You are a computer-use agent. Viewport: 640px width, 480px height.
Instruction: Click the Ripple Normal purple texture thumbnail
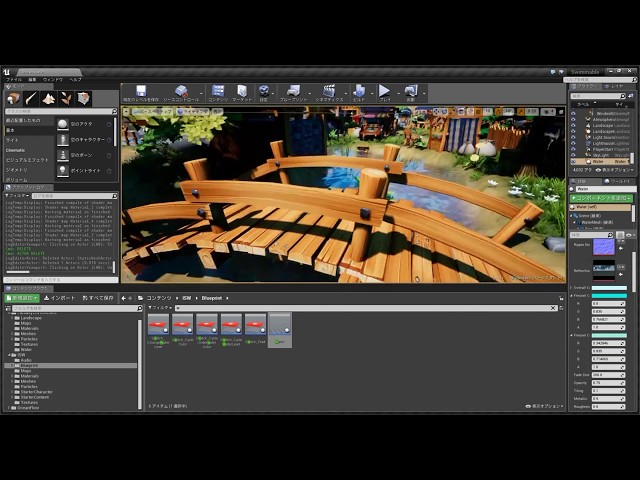[604, 247]
